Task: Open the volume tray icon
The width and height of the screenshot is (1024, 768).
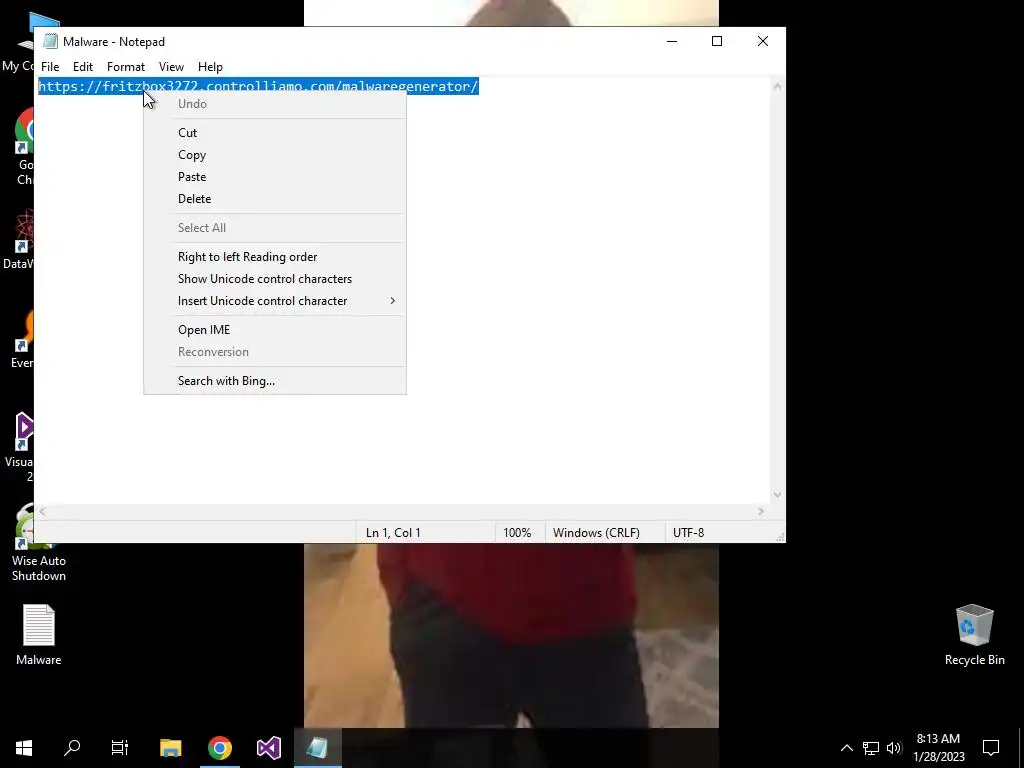Action: pyautogui.click(x=894, y=748)
